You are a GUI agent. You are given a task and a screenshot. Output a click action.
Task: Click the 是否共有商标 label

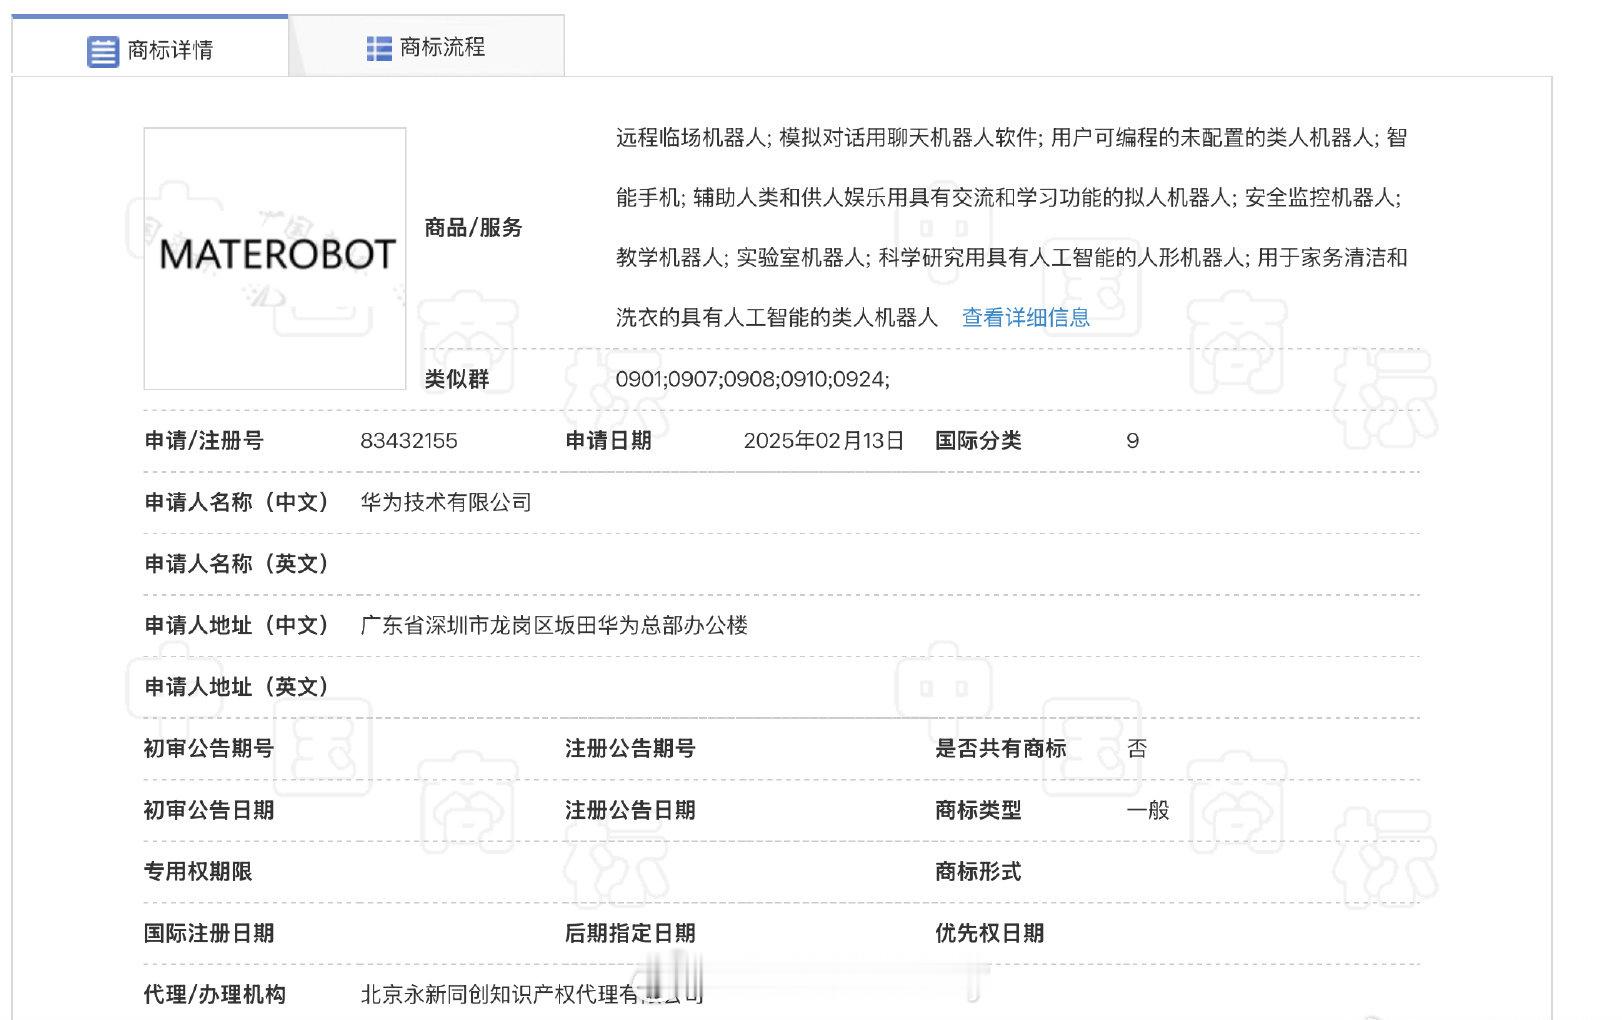[x=1000, y=749]
